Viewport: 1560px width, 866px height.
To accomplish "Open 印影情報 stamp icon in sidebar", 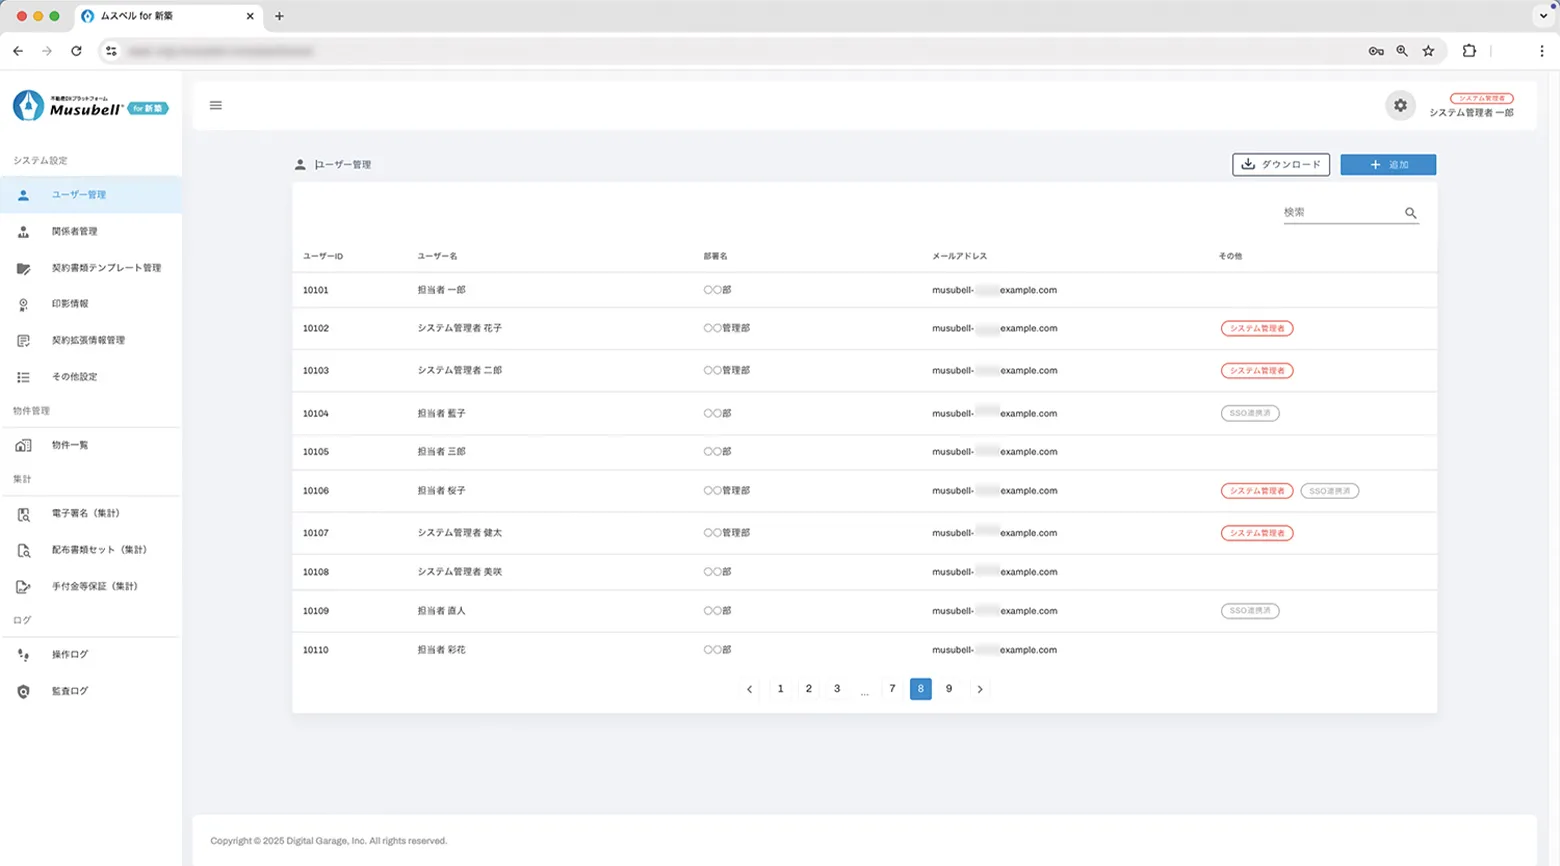I will point(23,304).
